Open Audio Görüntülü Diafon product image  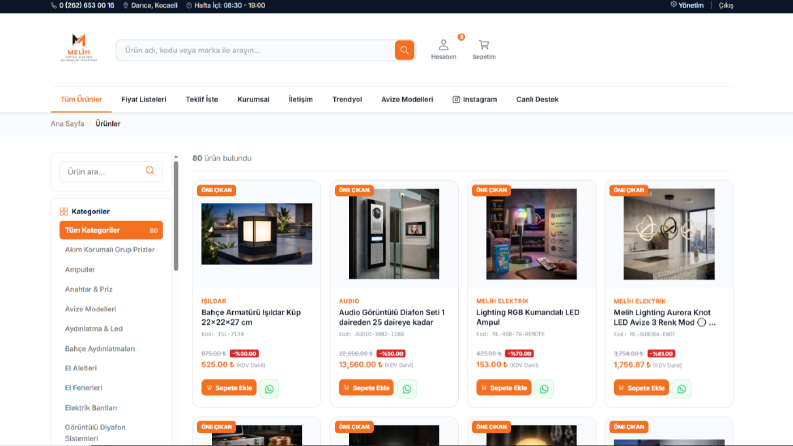pyautogui.click(x=394, y=234)
